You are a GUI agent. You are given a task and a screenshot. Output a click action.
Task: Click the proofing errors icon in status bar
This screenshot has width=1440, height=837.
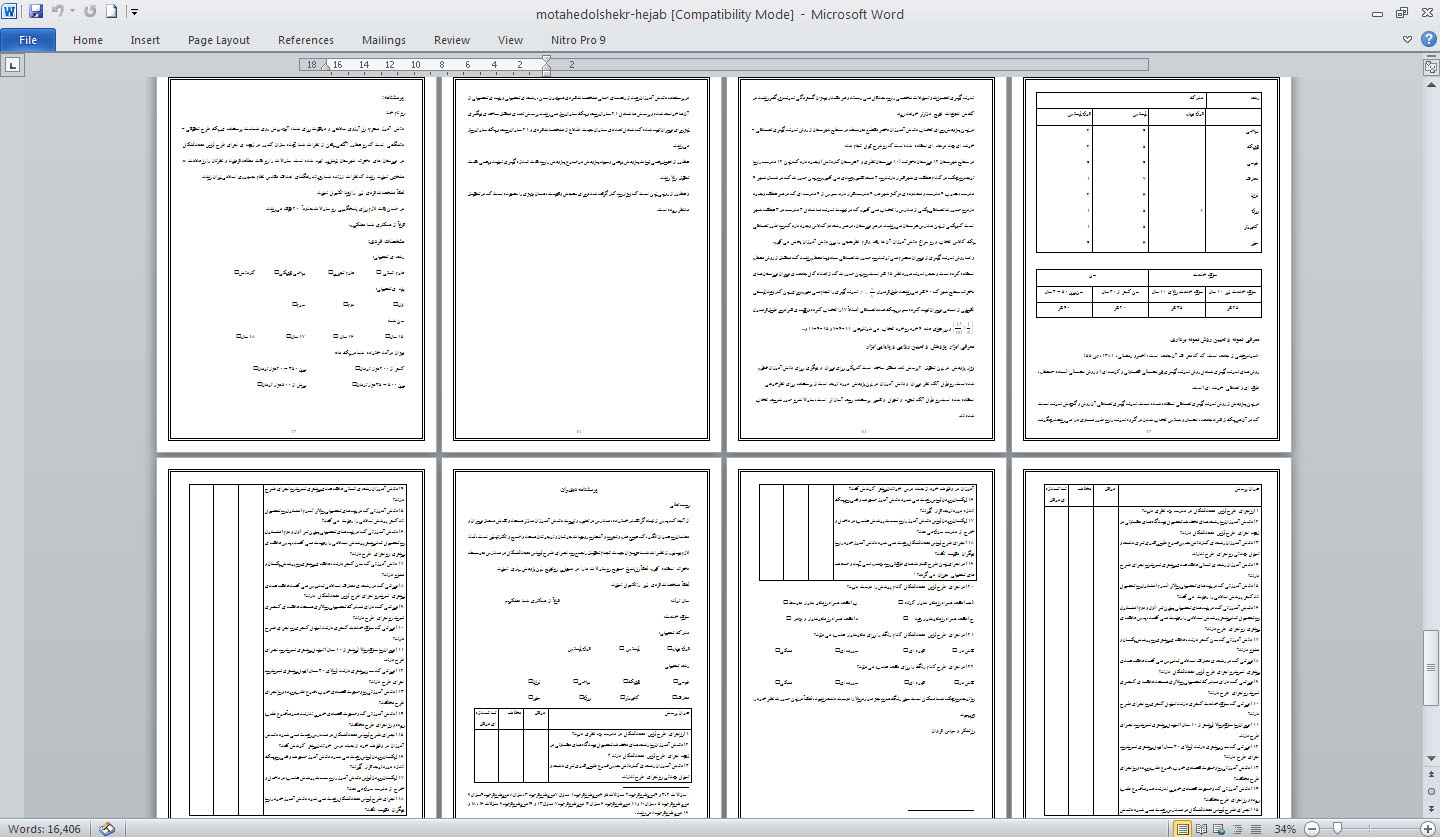tap(107, 828)
